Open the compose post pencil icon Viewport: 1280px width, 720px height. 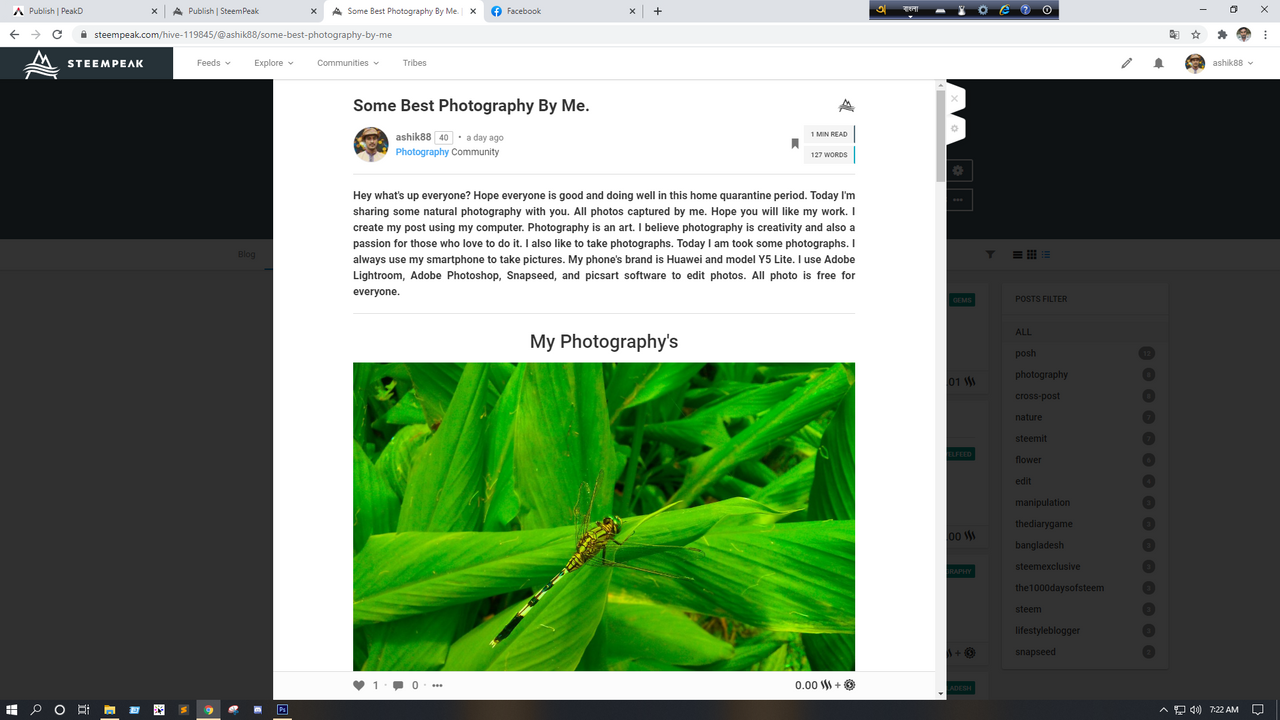[x=1127, y=63]
